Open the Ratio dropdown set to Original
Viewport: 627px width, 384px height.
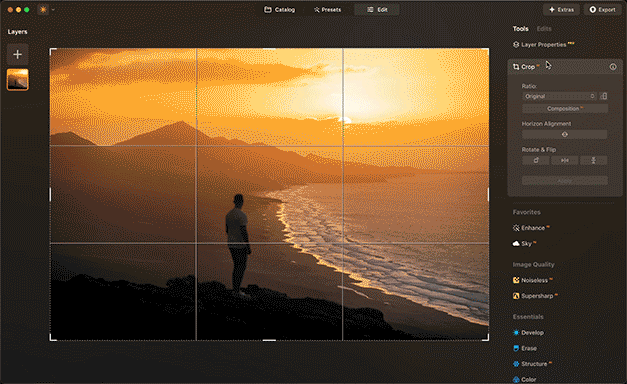(x=559, y=96)
